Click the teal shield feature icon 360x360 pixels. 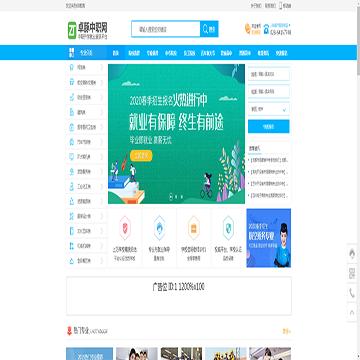click(x=228, y=228)
